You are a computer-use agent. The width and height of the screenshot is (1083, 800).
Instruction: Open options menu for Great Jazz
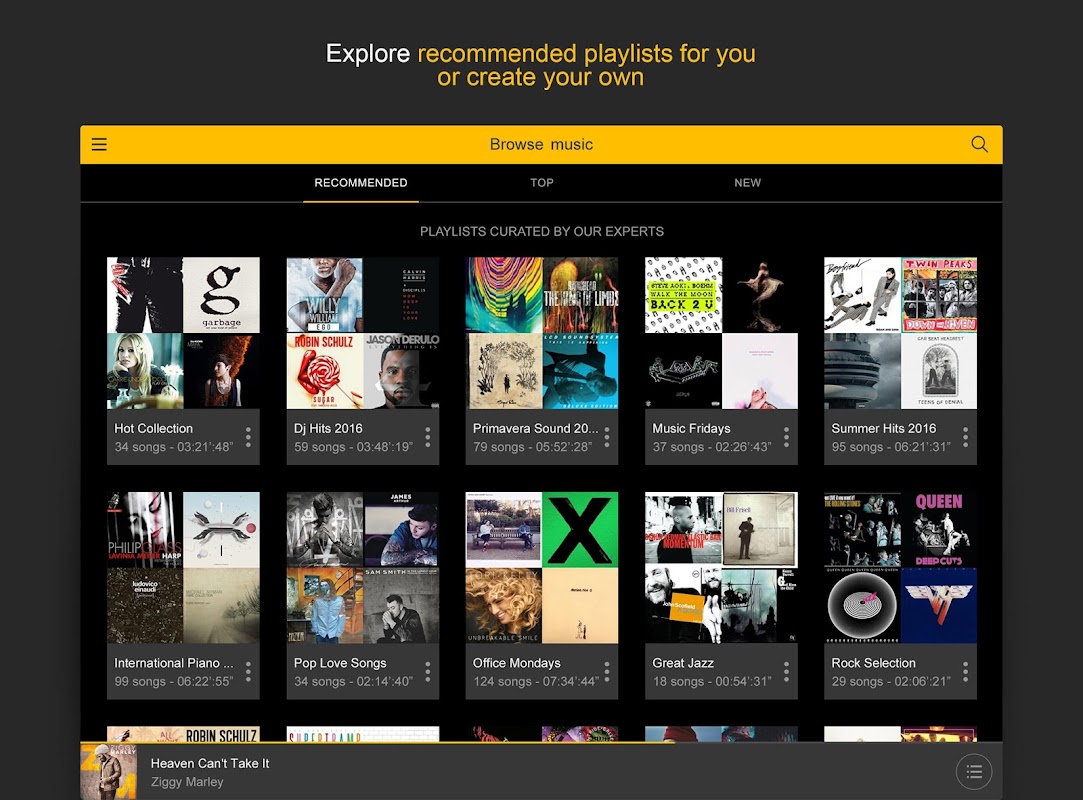[x=786, y=672]
